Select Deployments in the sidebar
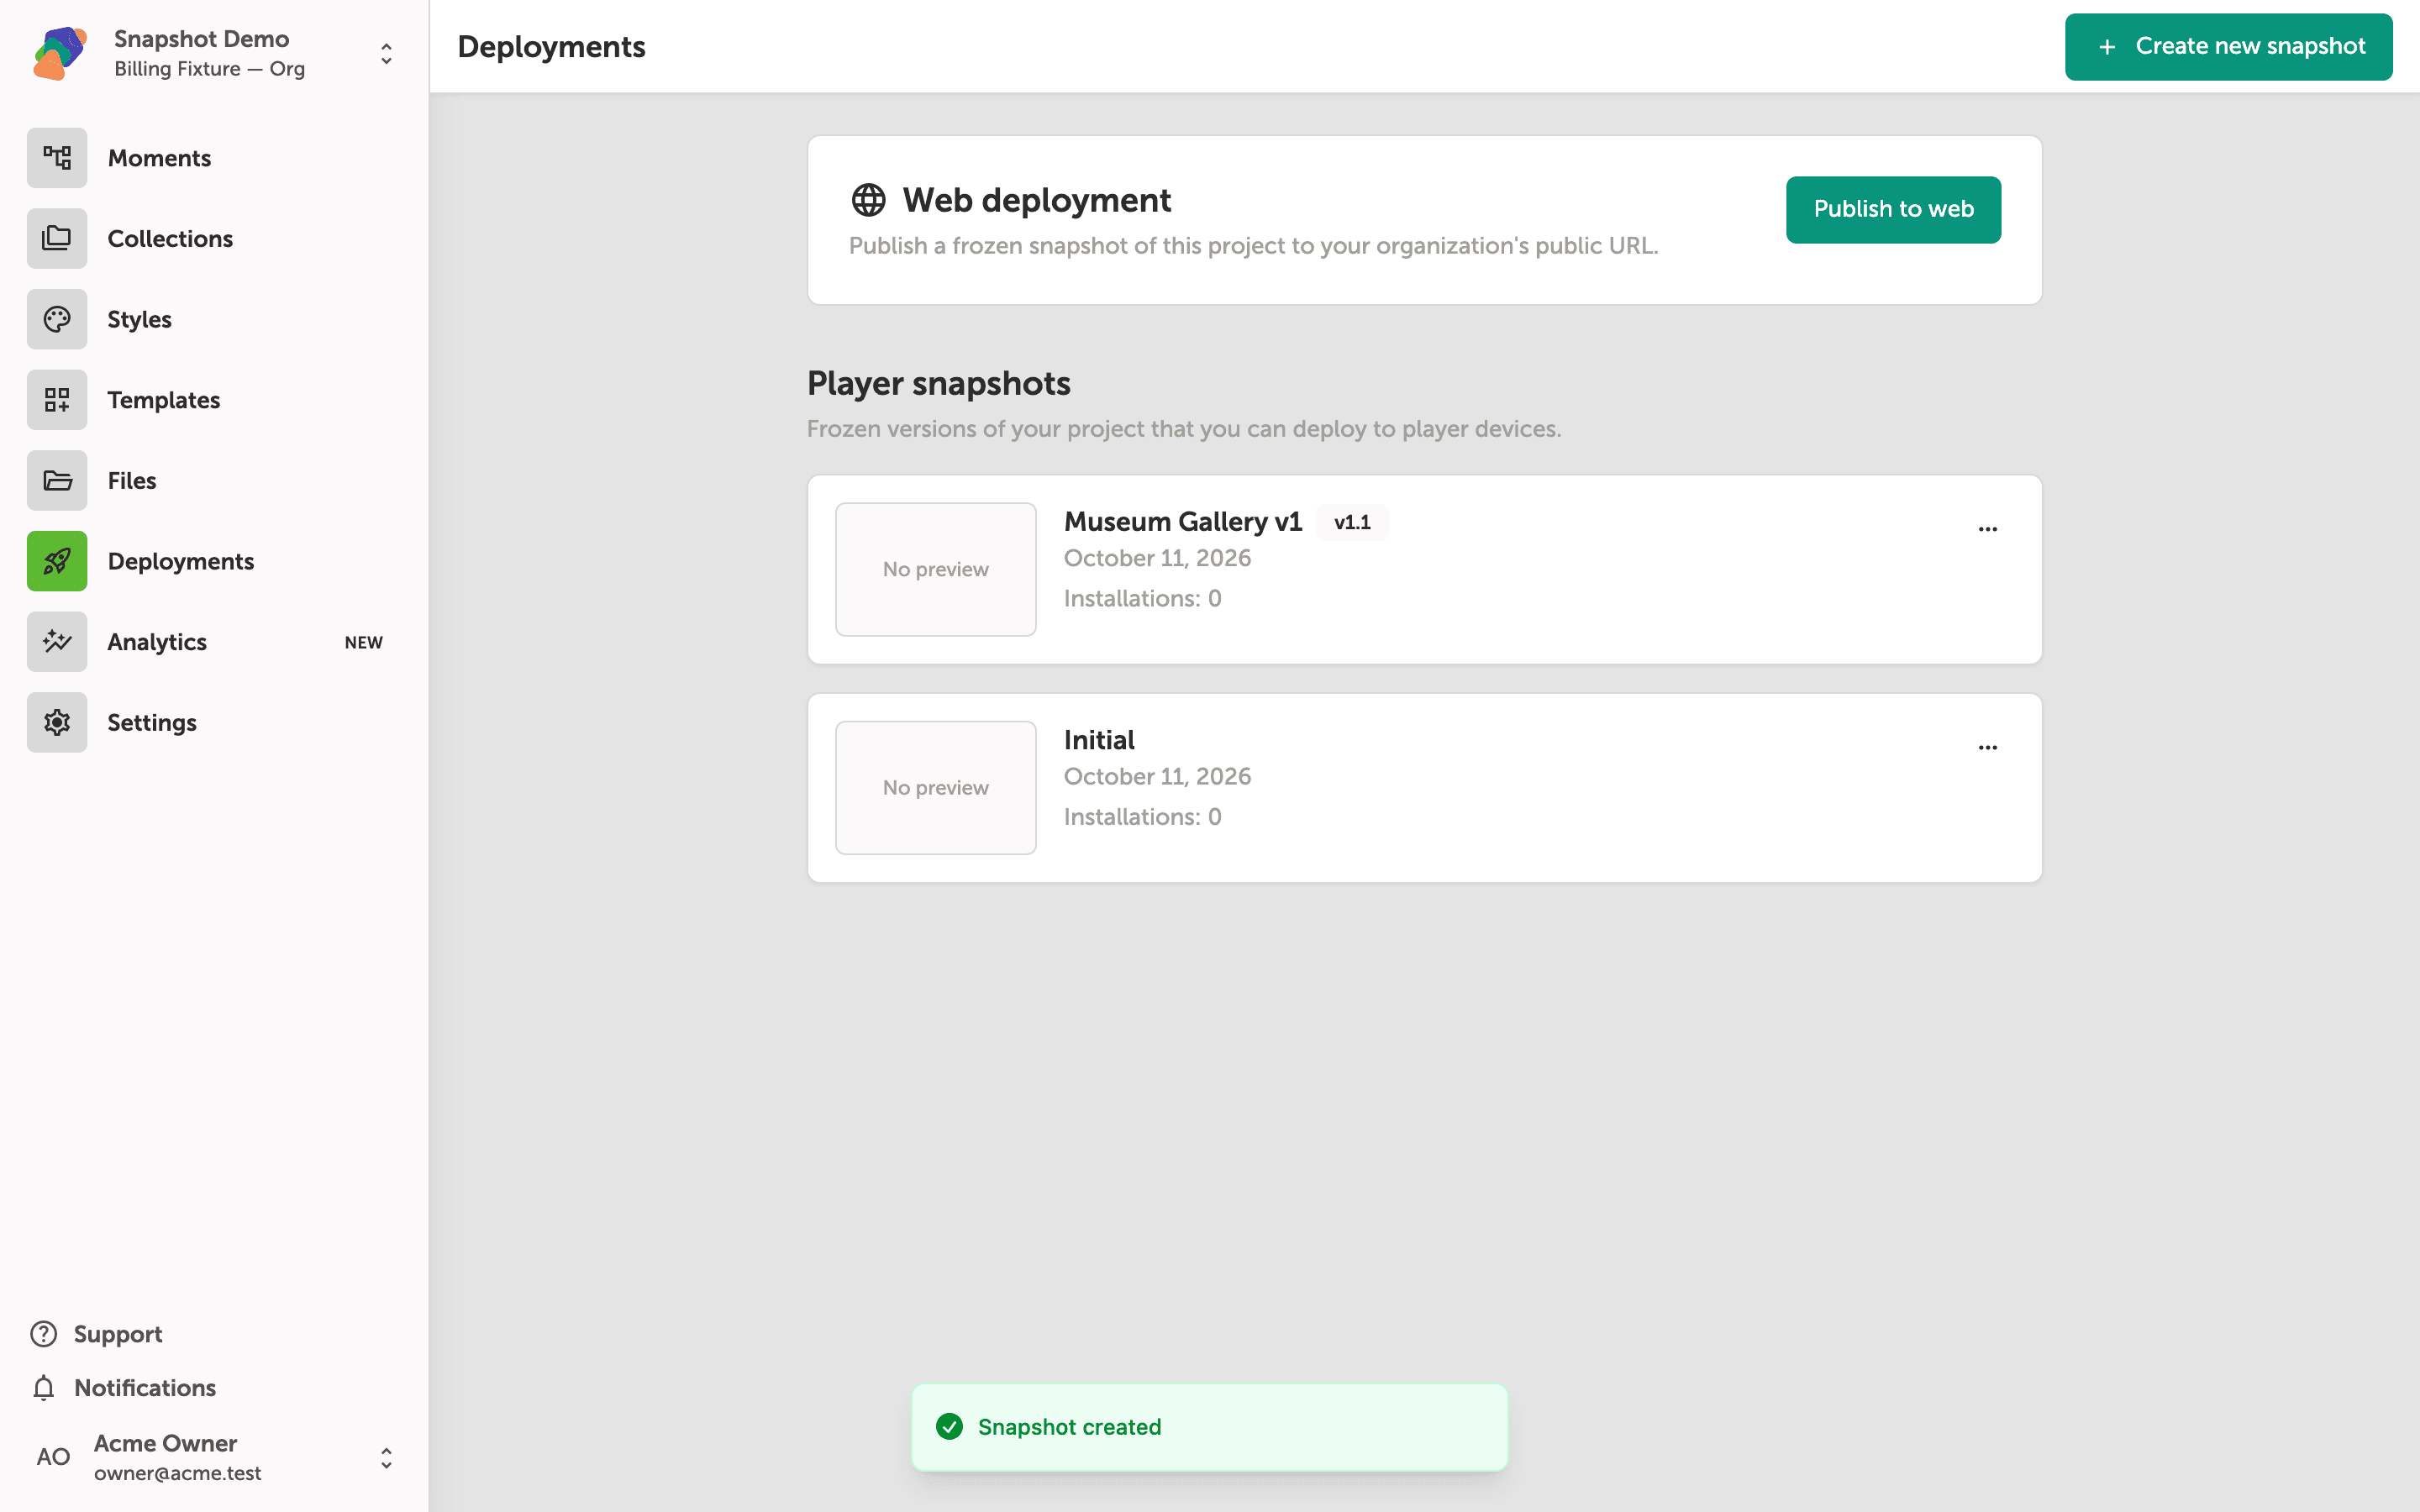 tap(181, 561)
